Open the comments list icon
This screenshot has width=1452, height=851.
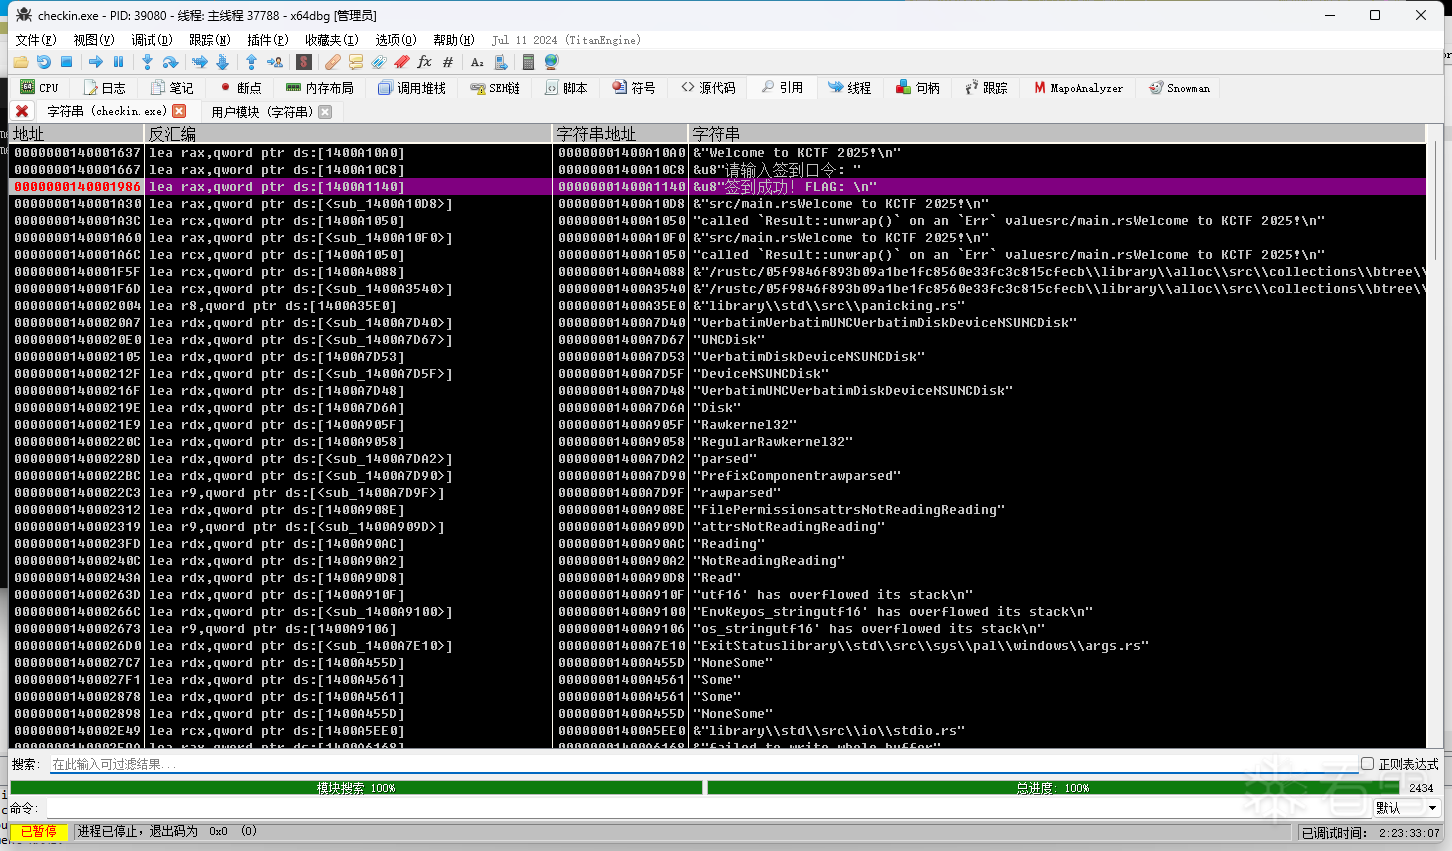point(356,62)
